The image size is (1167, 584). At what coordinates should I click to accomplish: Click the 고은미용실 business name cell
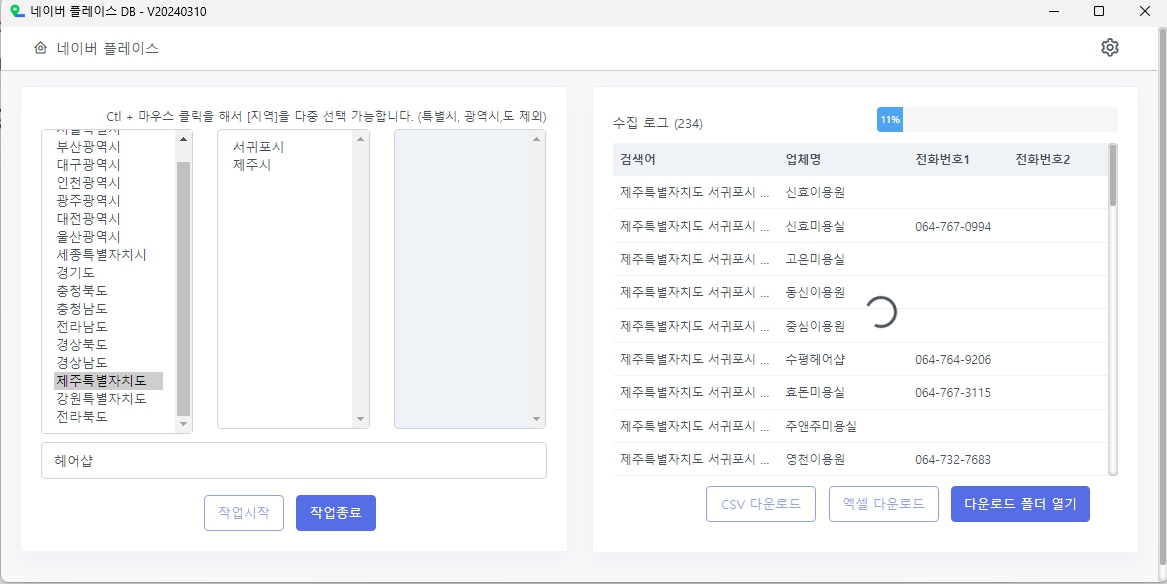click(x=815, y=260)
